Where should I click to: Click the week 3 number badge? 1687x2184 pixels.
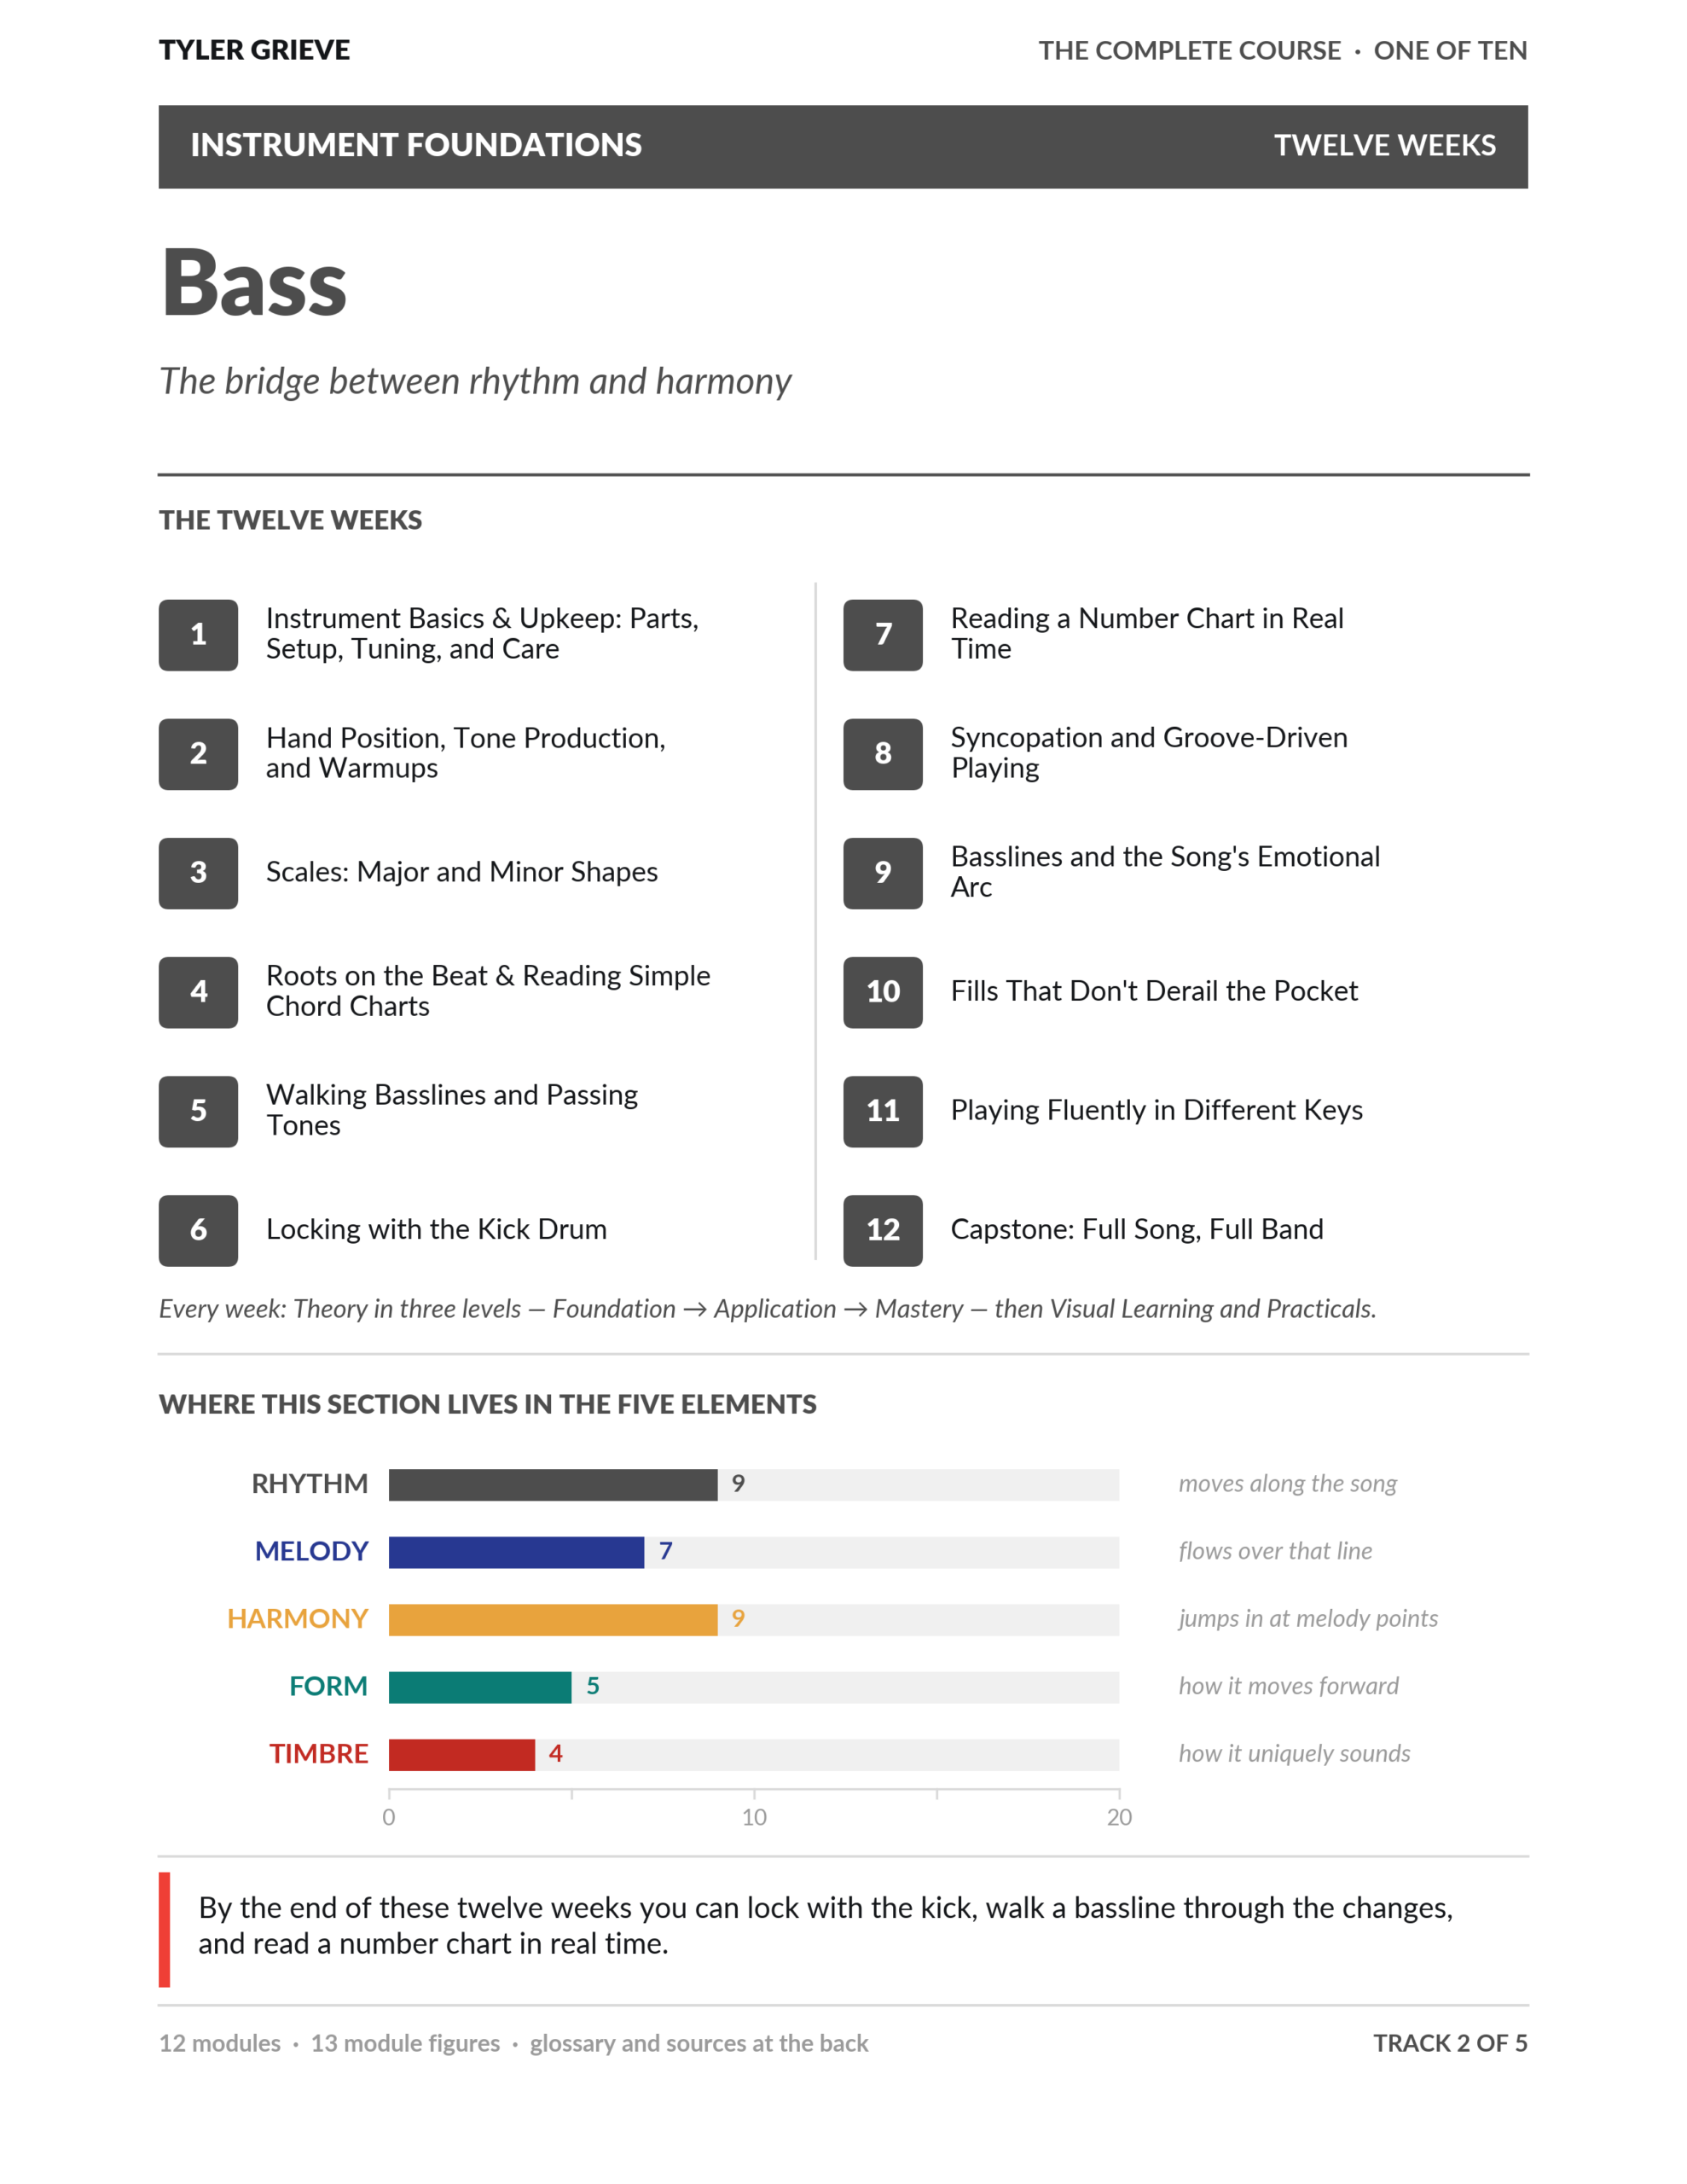tap(198, 872)
